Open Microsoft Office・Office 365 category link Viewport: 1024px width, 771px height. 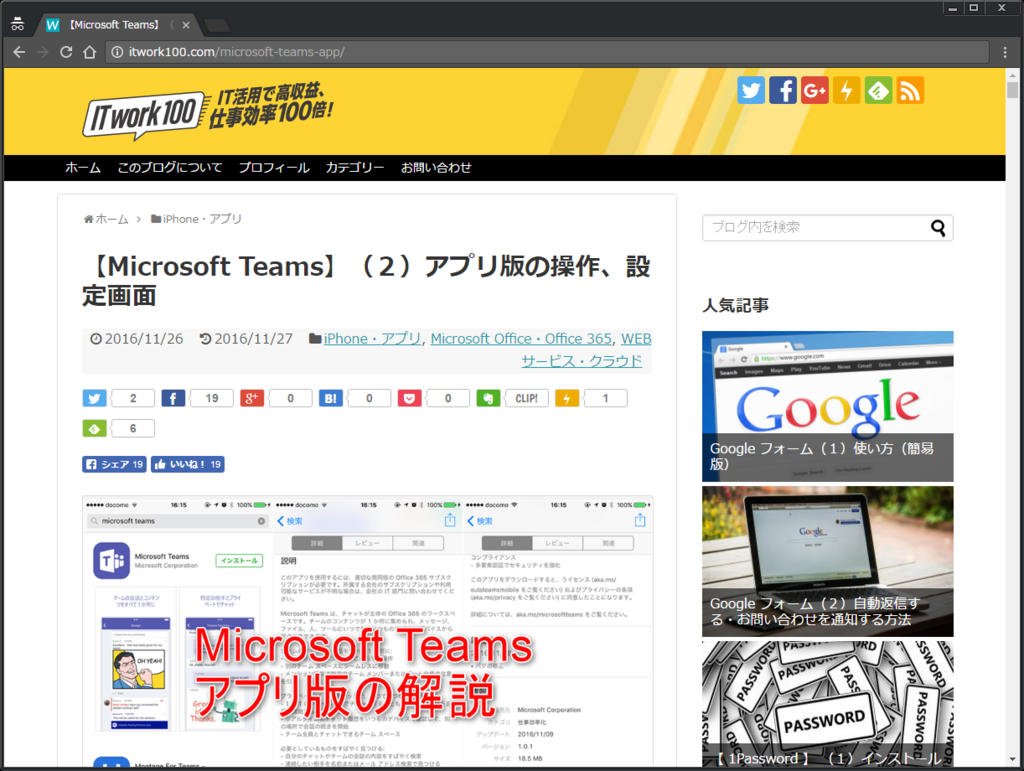(521, 338)
